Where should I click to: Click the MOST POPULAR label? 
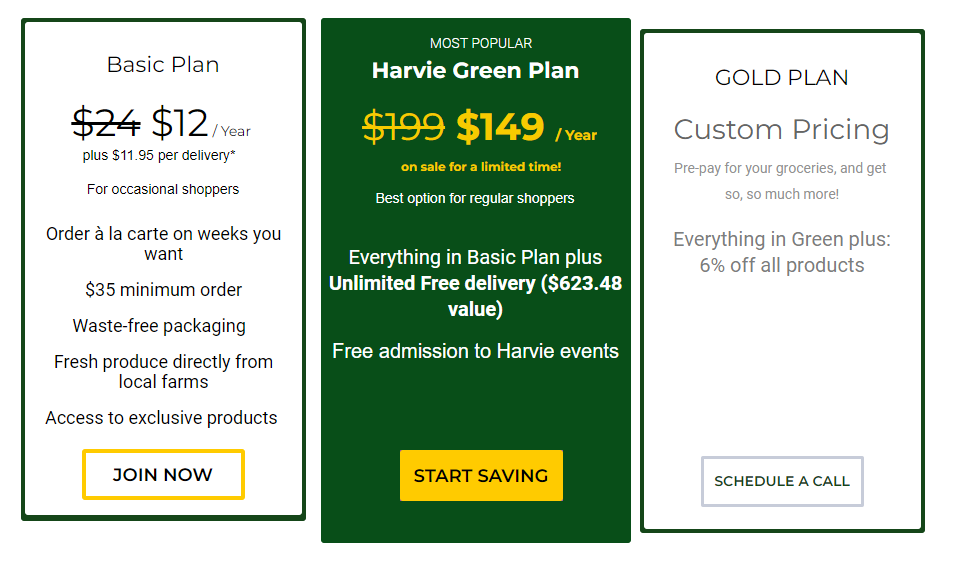click(481, 43)
